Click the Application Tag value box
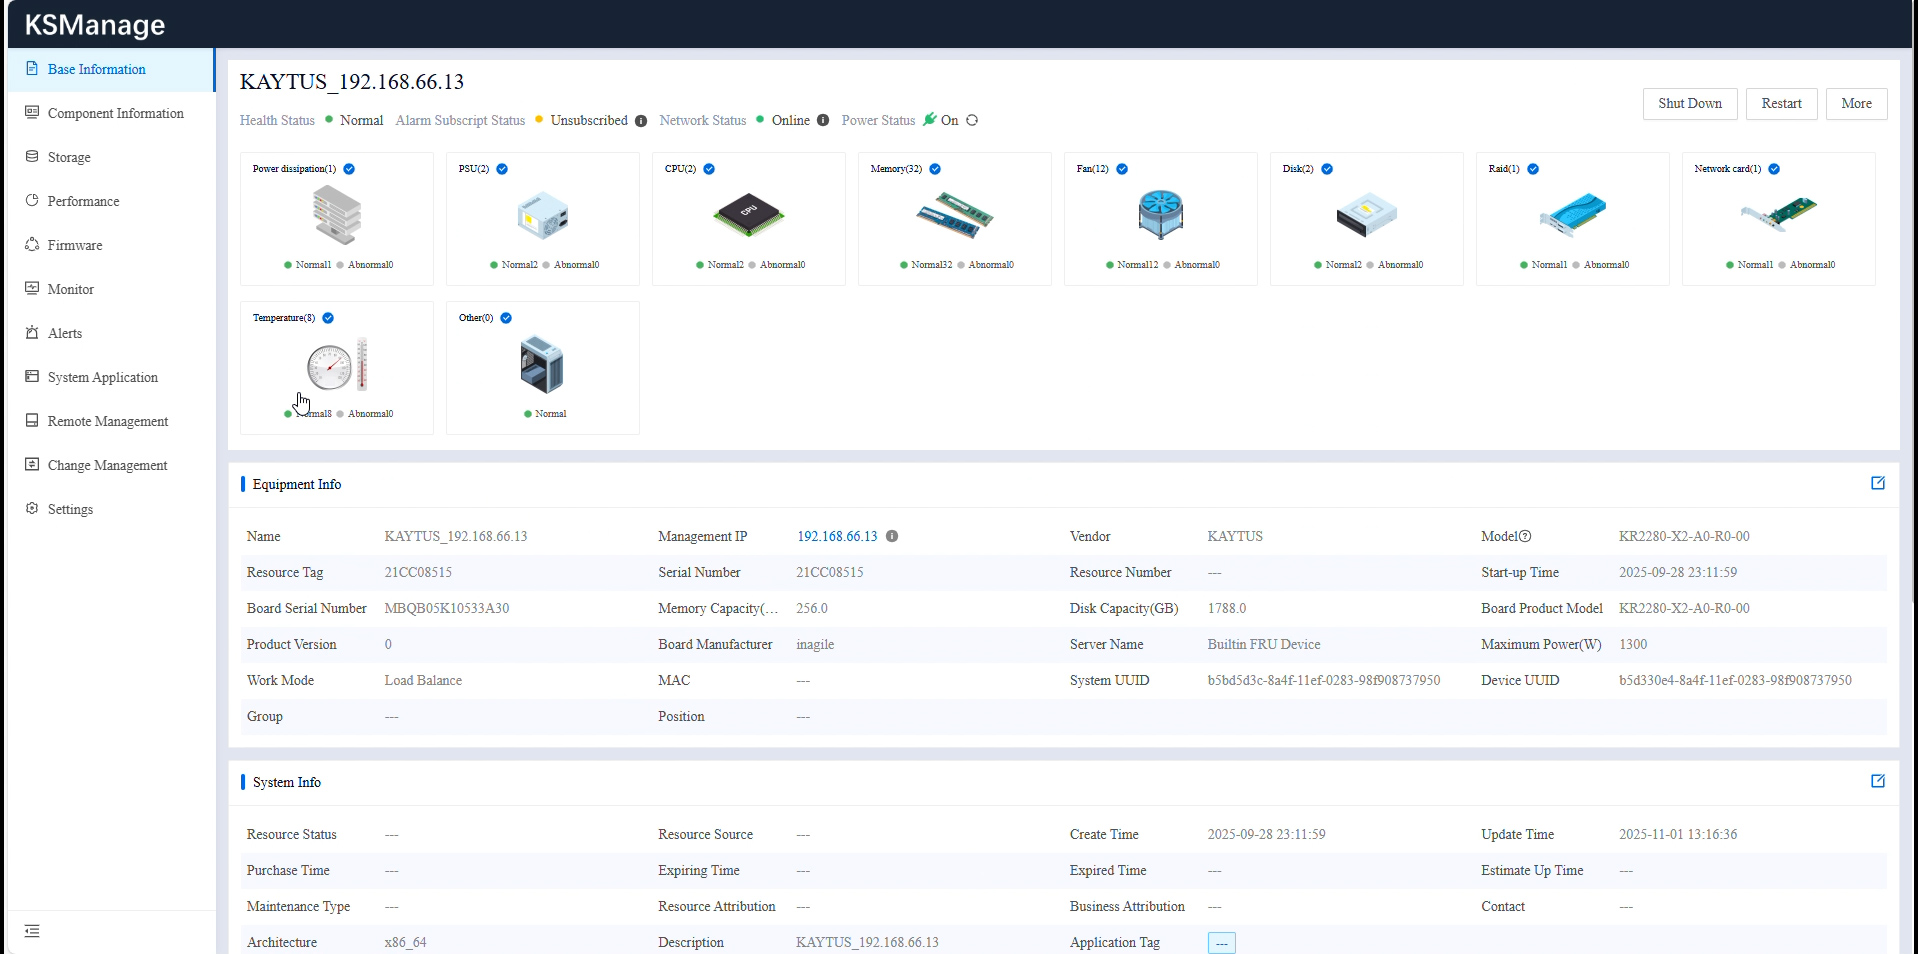The width and height of the screenshot is (1918, 954). pos(1221,943)
